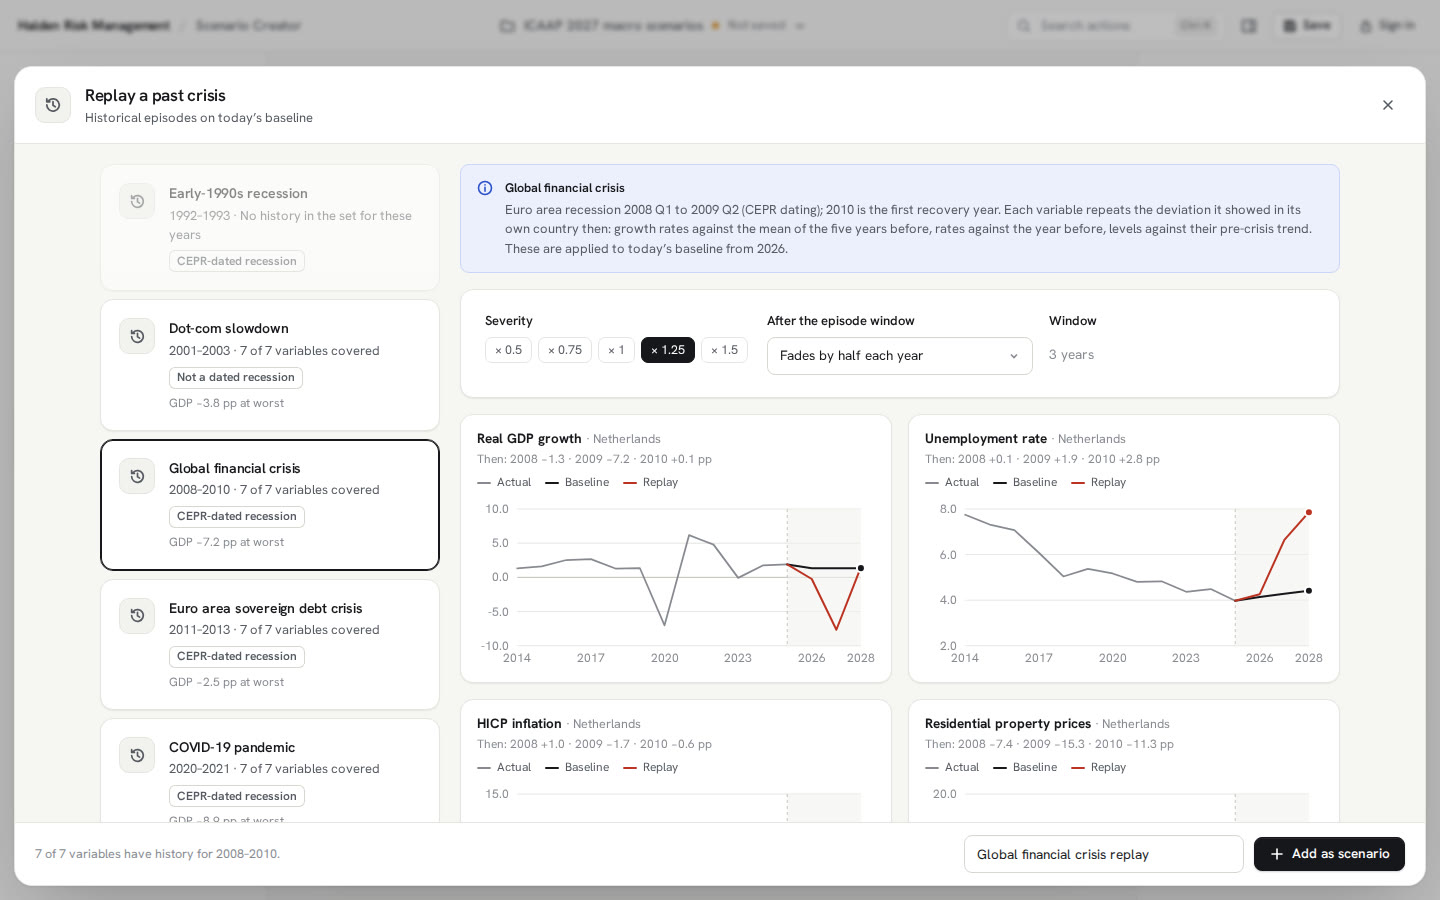Toggle Replay series in Unemployment rate legend
This screenshot has width=1440, height=900.
click(x=1098, y=482)
